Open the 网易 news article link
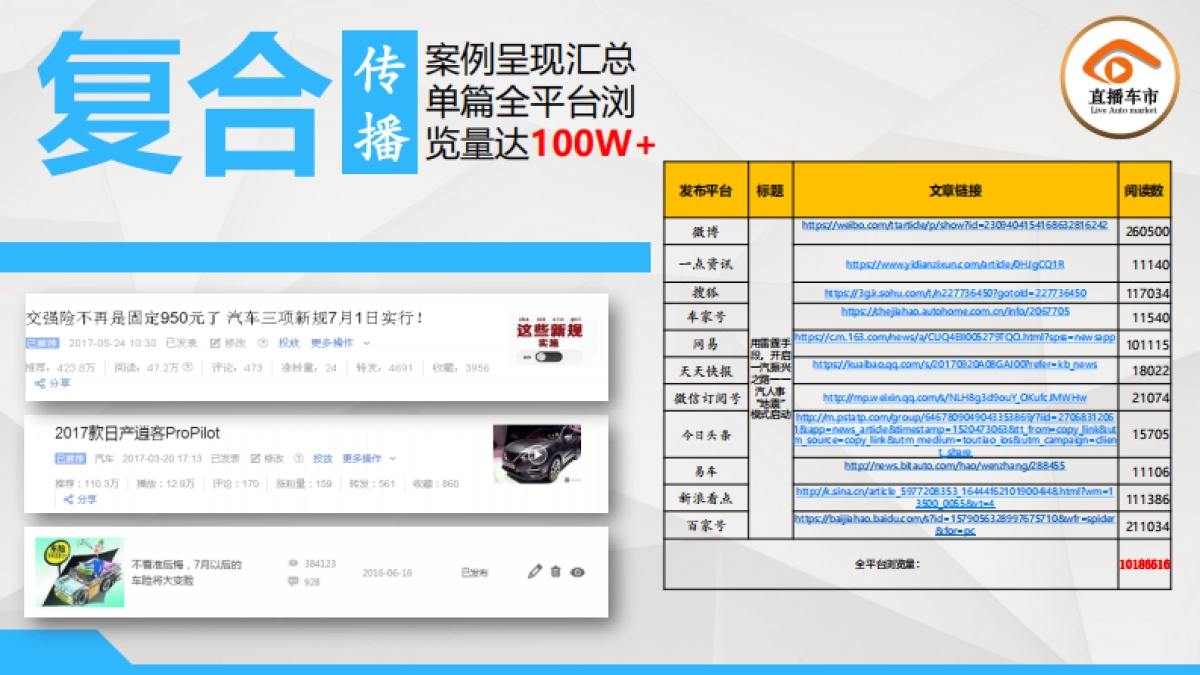Viewport: 1200px width, 675px height. click(955, 343)
